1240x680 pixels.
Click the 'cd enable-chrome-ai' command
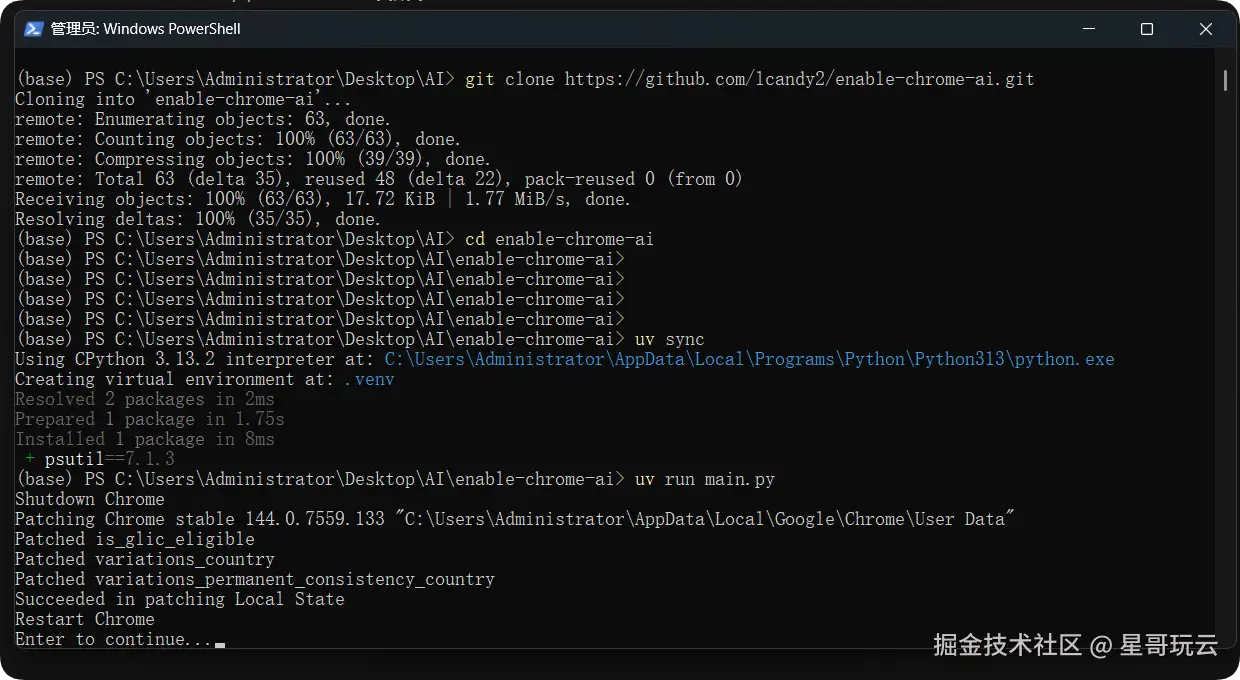coord(559,239)
